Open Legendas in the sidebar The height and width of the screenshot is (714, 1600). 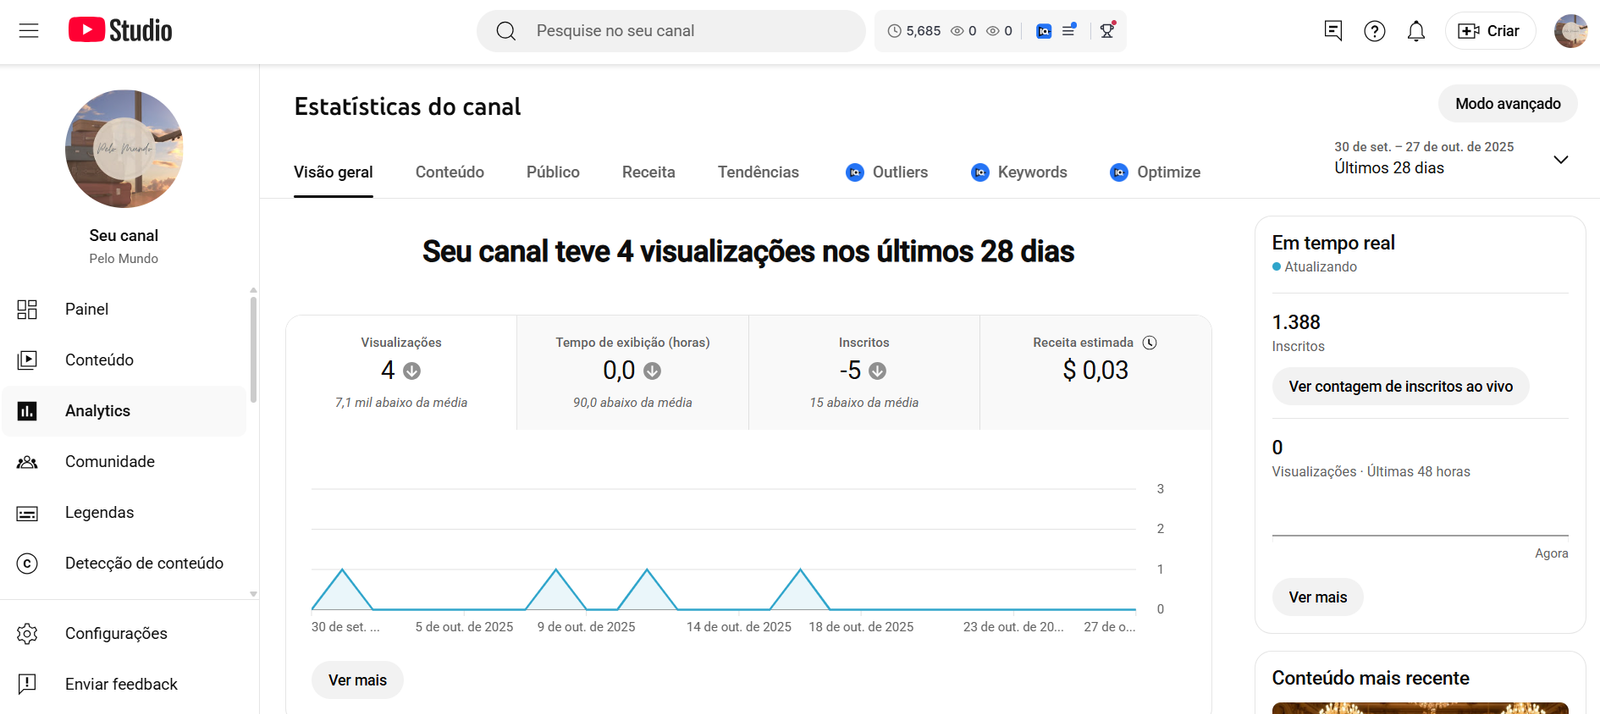(124, 513)
